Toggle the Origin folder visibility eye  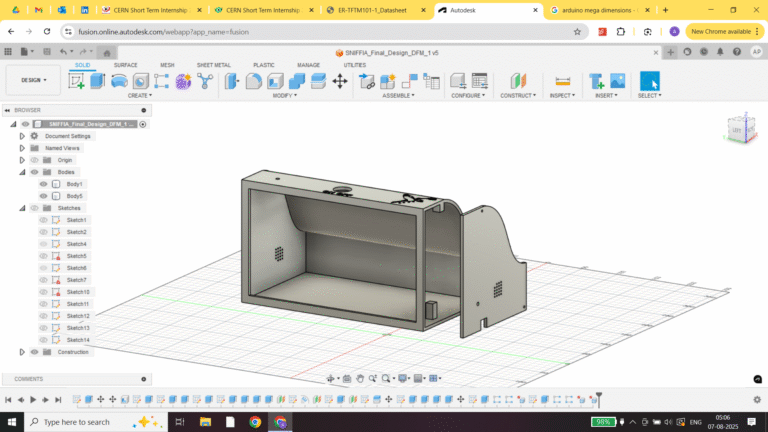tap(34, 160)
